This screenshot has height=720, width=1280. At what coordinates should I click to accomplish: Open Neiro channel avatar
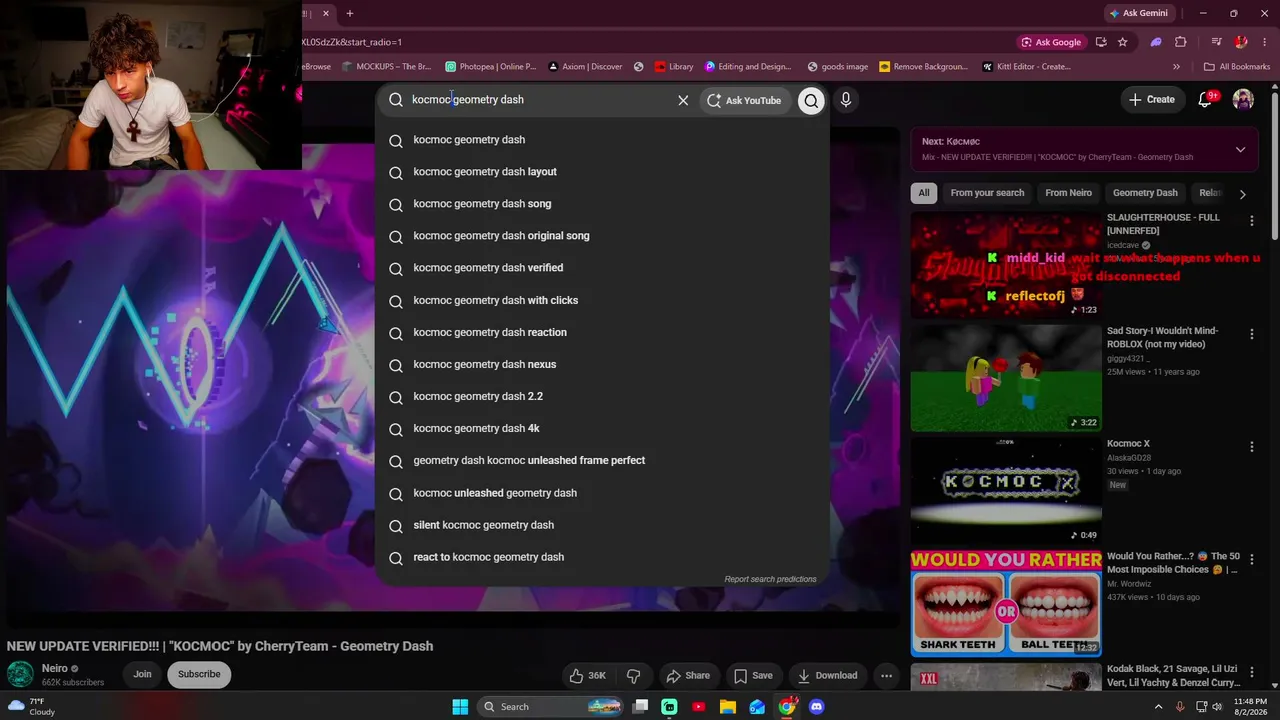coord(20,674)
